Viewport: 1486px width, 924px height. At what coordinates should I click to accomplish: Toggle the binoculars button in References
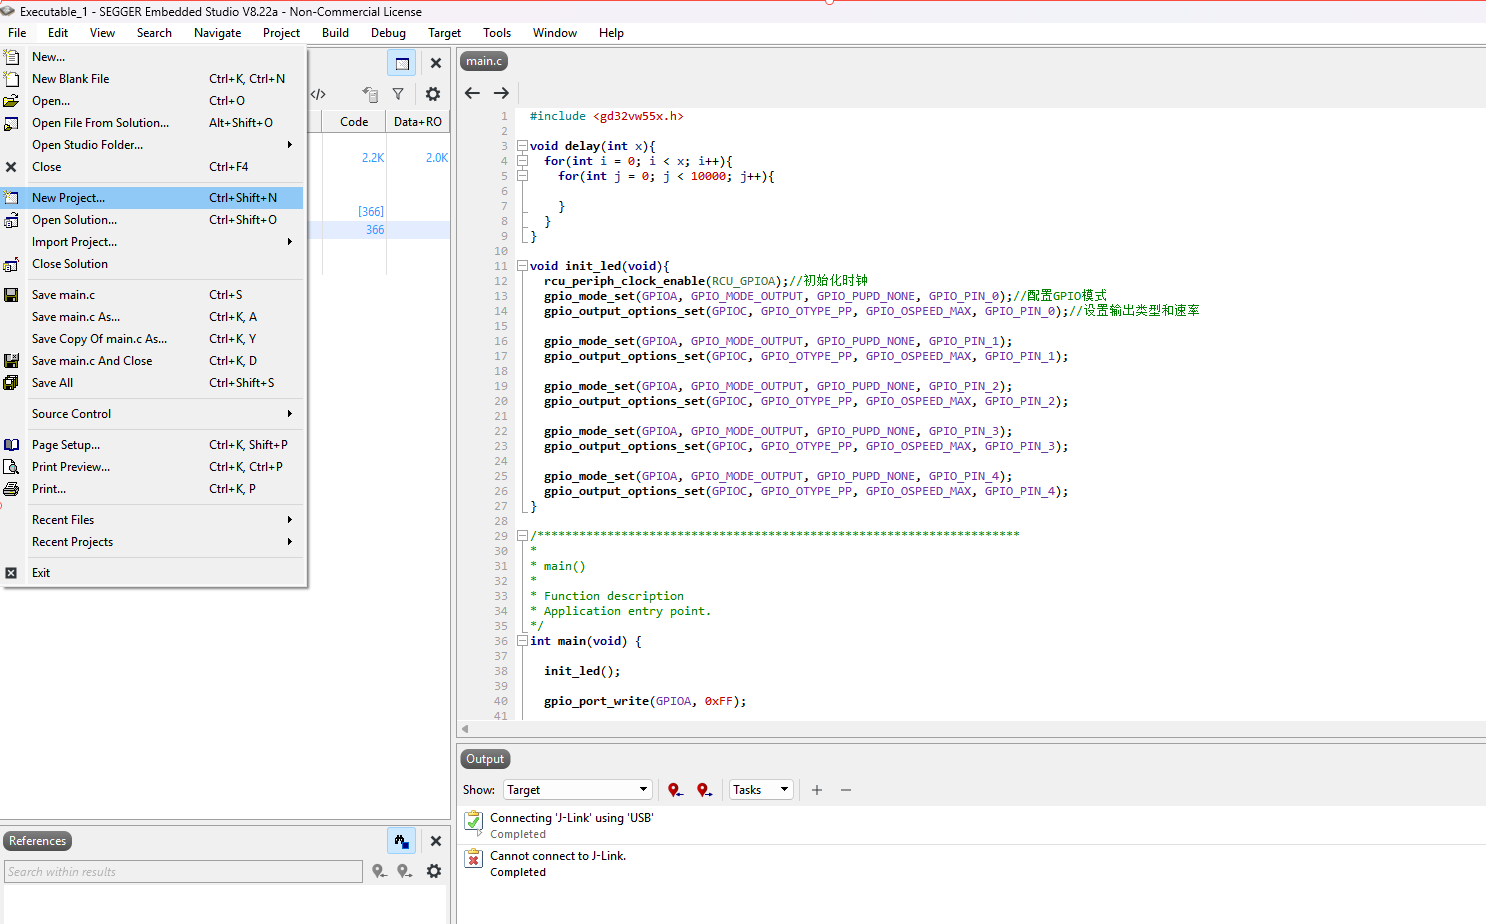coord(401,841)
